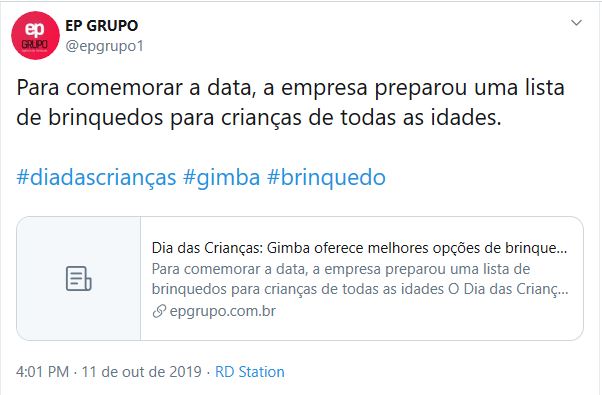Click the red ep logo in the avatar

[x=35, y=30]
